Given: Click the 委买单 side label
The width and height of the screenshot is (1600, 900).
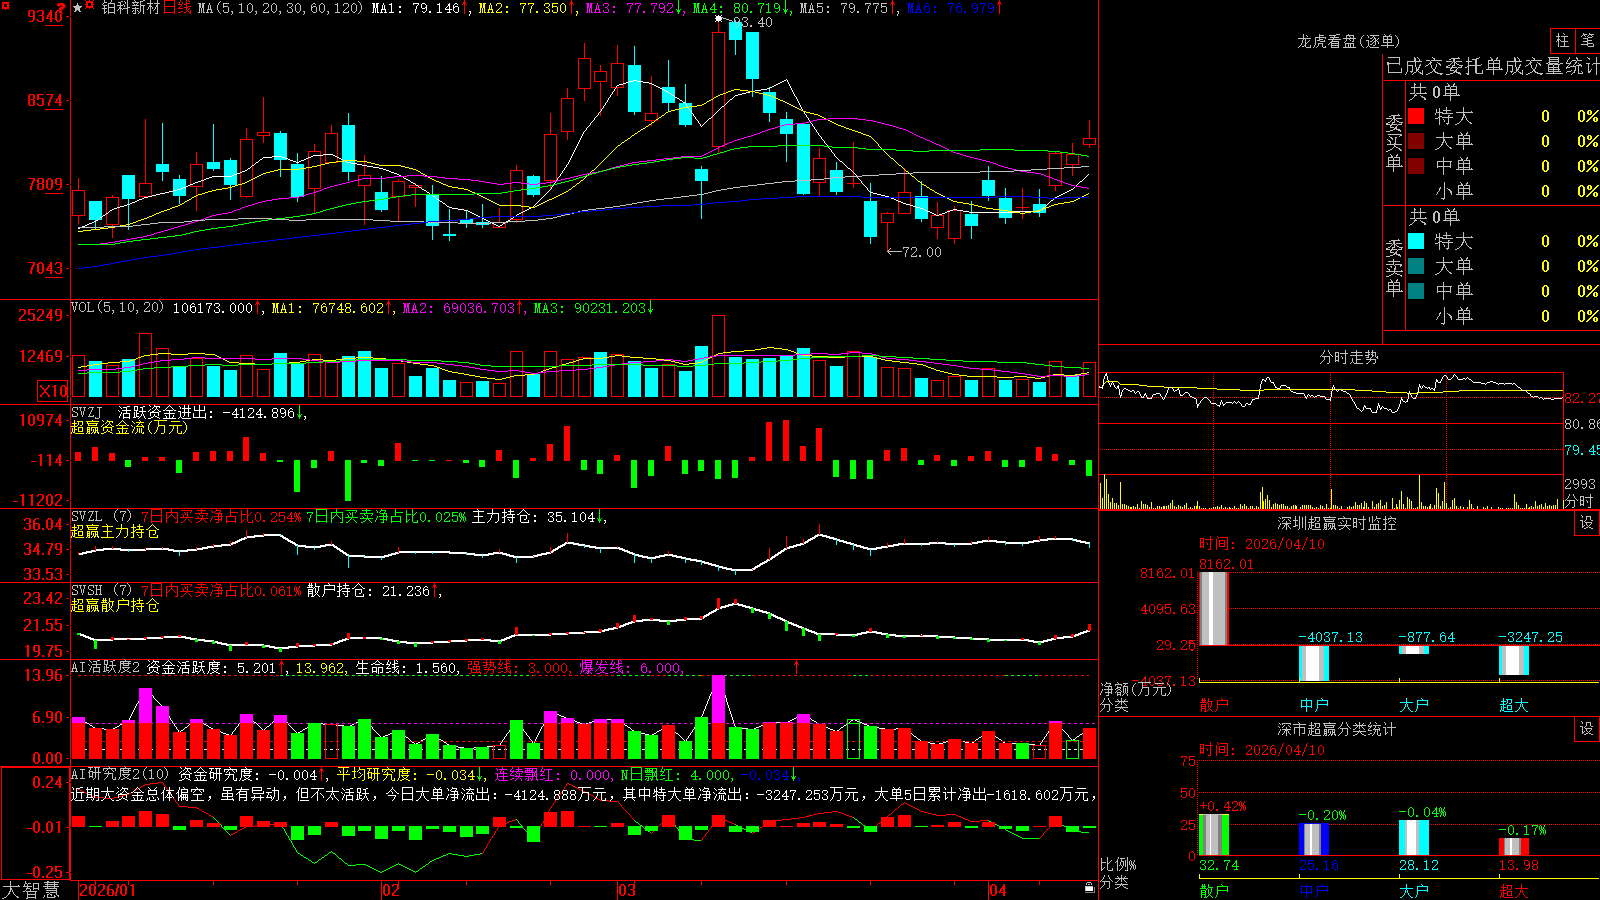Looking at the screenshot, I should pyautogui.click(x=1394, y=142).
